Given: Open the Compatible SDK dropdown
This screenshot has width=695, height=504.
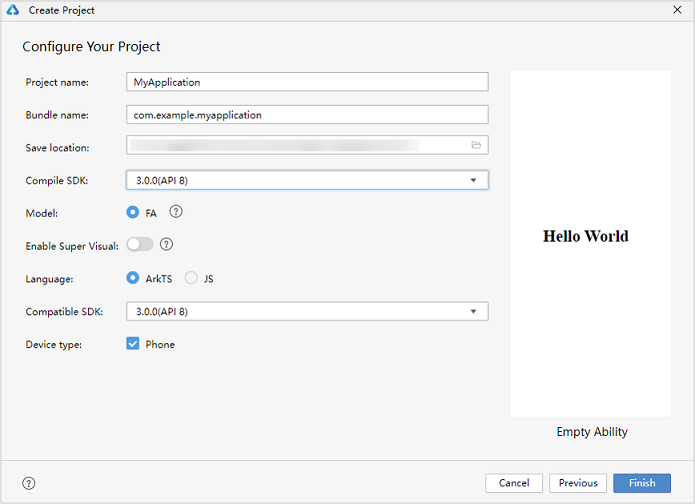Looking at the screenshot, I should pyautogui.click(x=307, y=311).
